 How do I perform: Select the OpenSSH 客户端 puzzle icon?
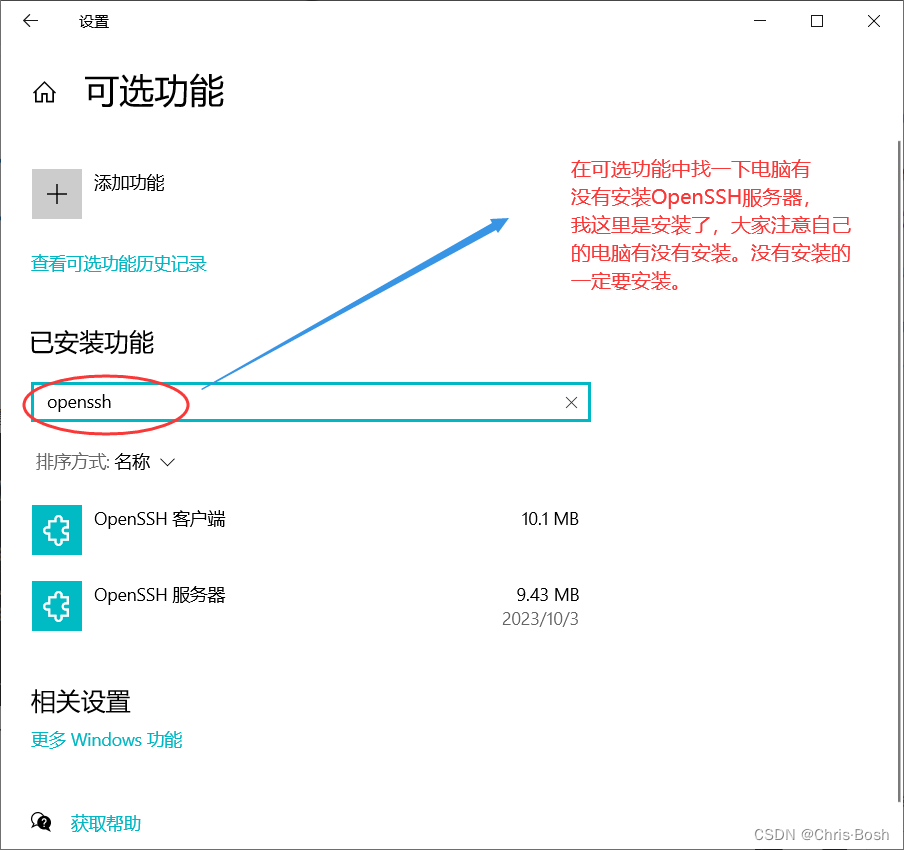[56, 530]
